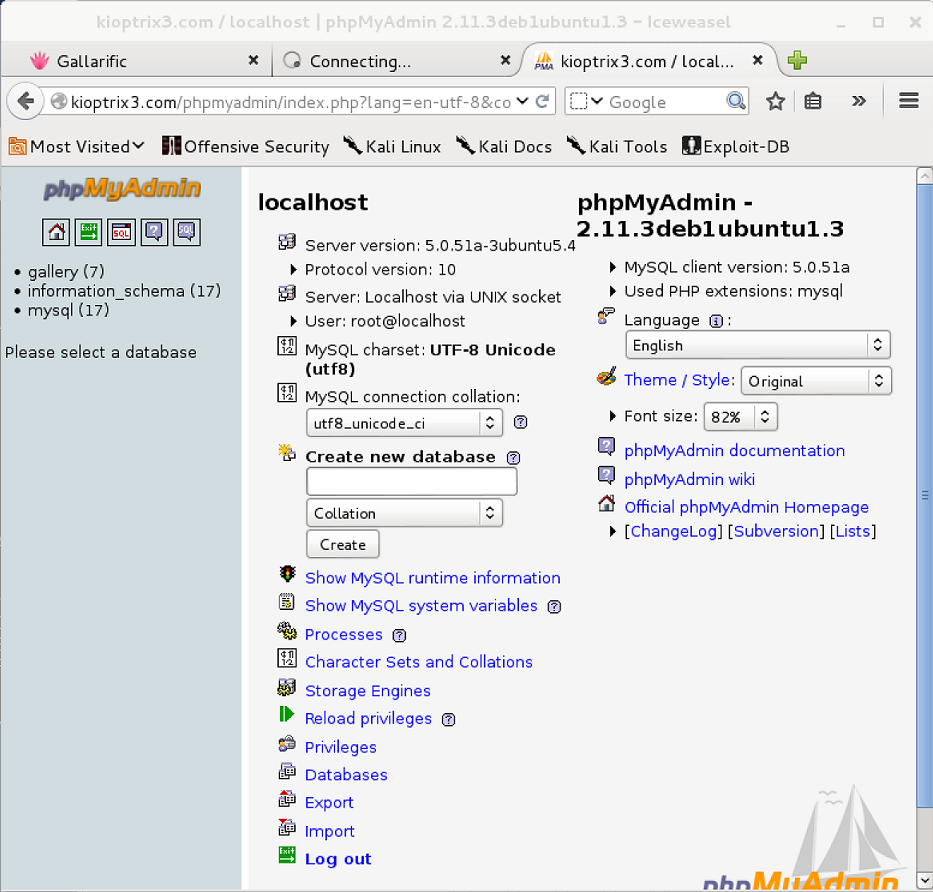Click the green Log out exit icon
Viewport: 933px width, 892px height.
[x=287, y=855]
